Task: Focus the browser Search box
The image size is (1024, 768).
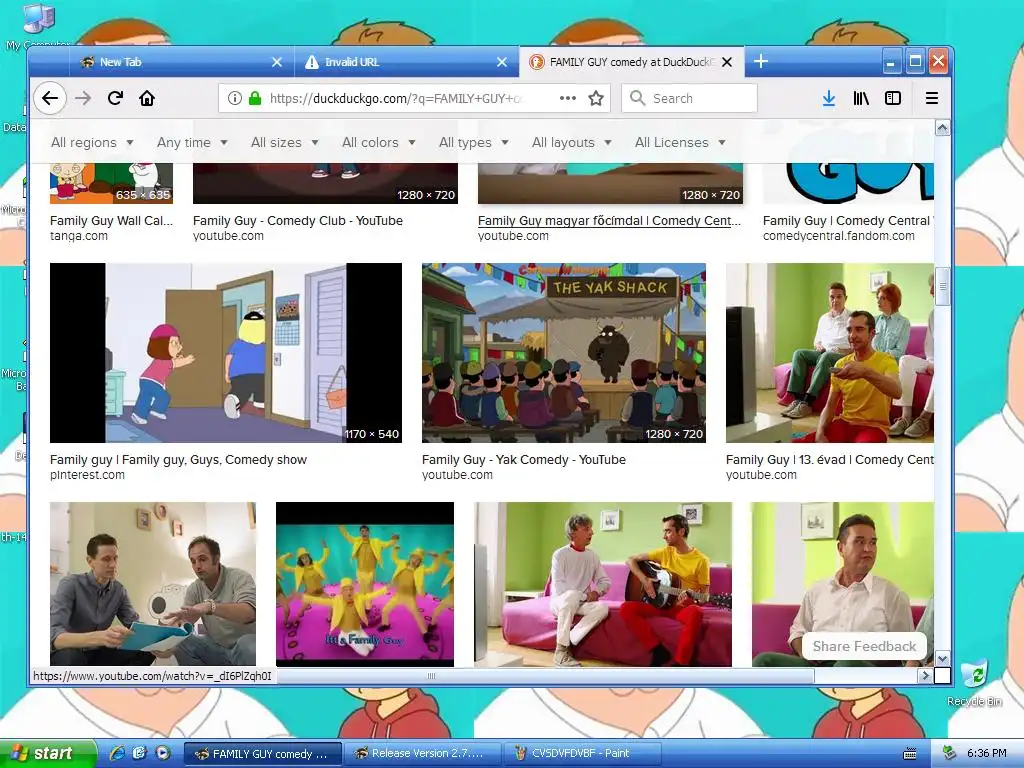Action: point(690,99)
